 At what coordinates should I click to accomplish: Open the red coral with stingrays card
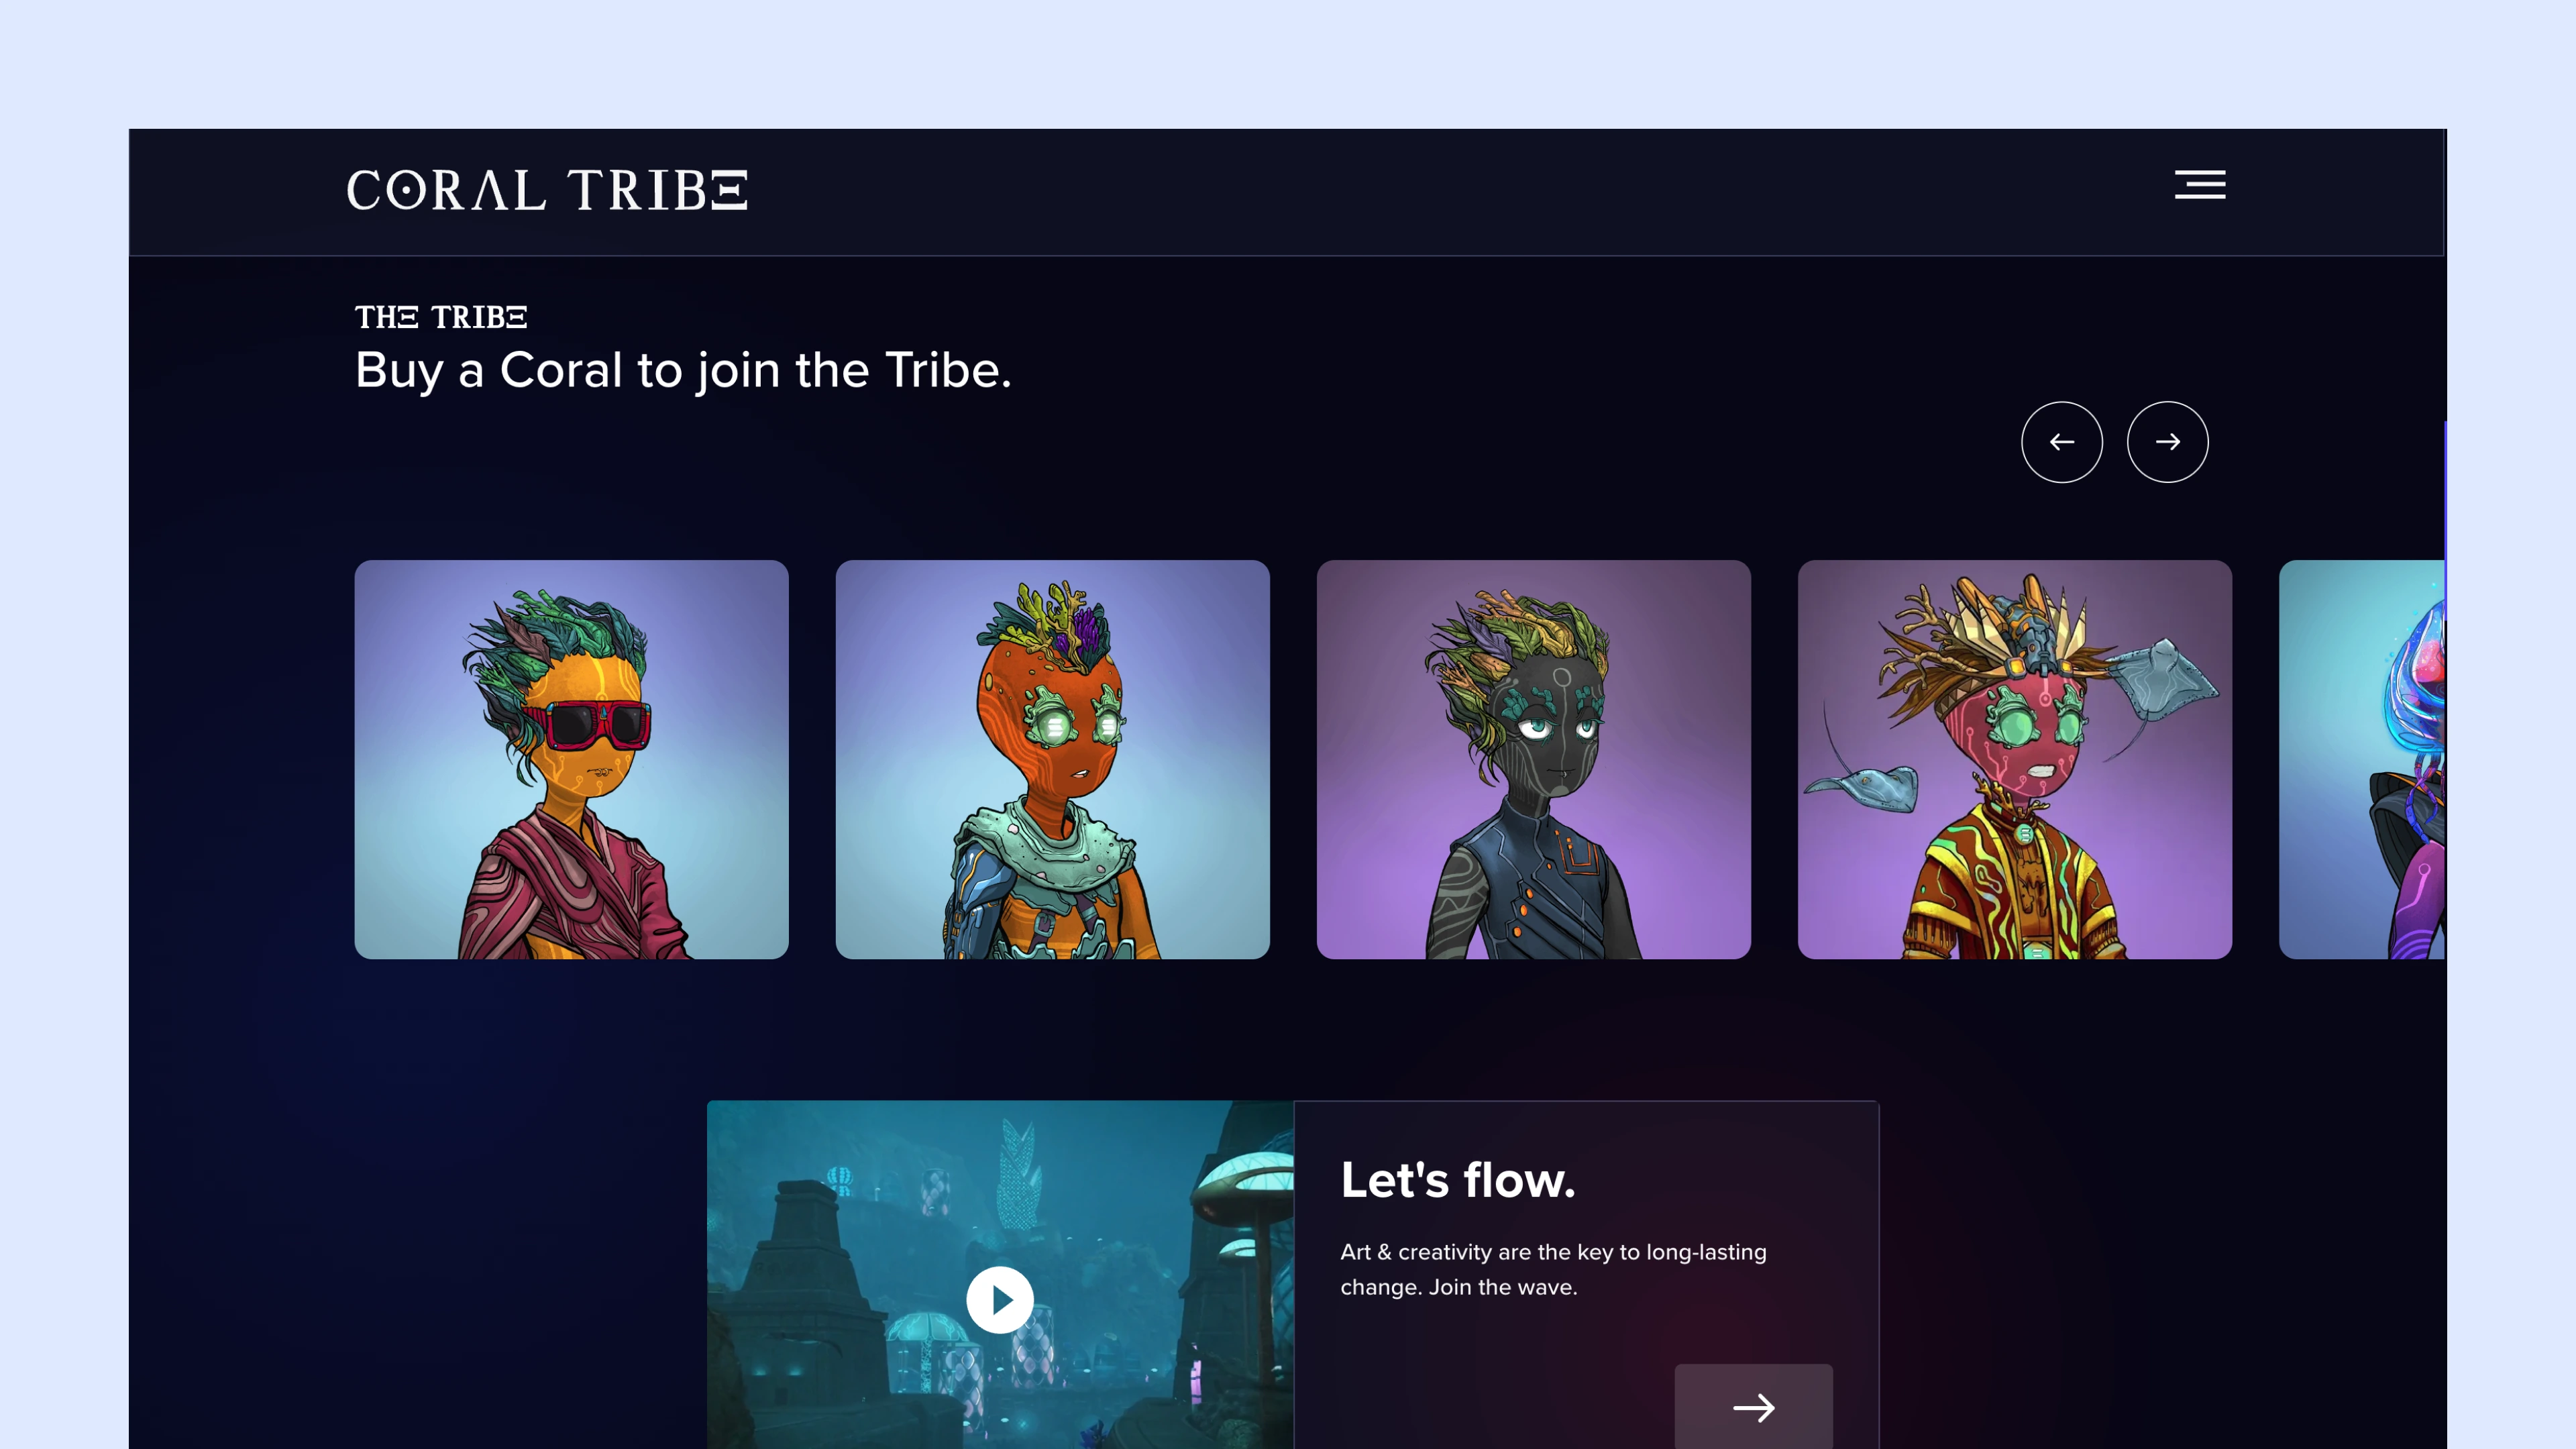[x=2014, y=759]
